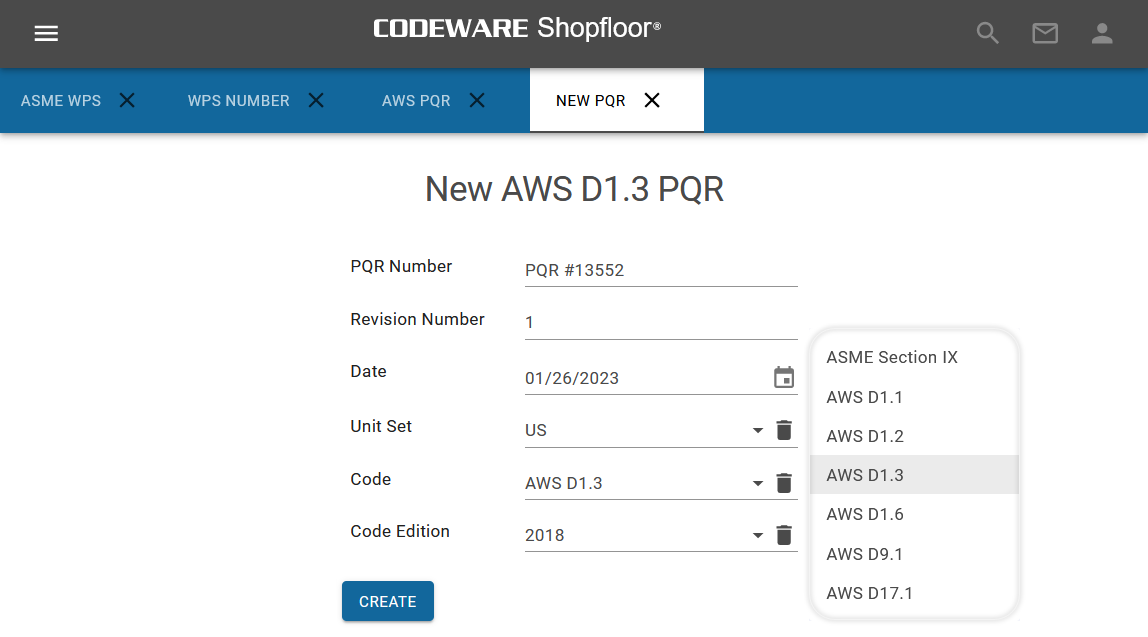Viewport: 1148px width, 637px height.
Task: Close the ASME WPS tab
Action: pyautogui.click(x=127, y=100)
